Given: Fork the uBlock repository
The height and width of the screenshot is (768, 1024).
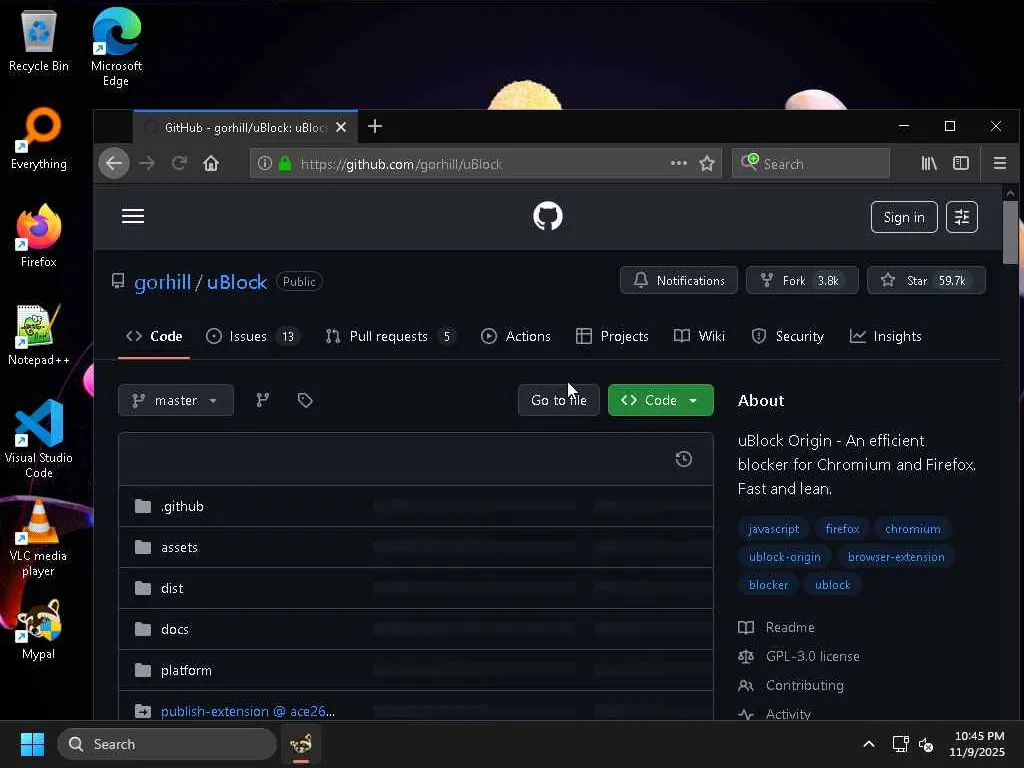Looking at the screenshot, I should 802,280.
